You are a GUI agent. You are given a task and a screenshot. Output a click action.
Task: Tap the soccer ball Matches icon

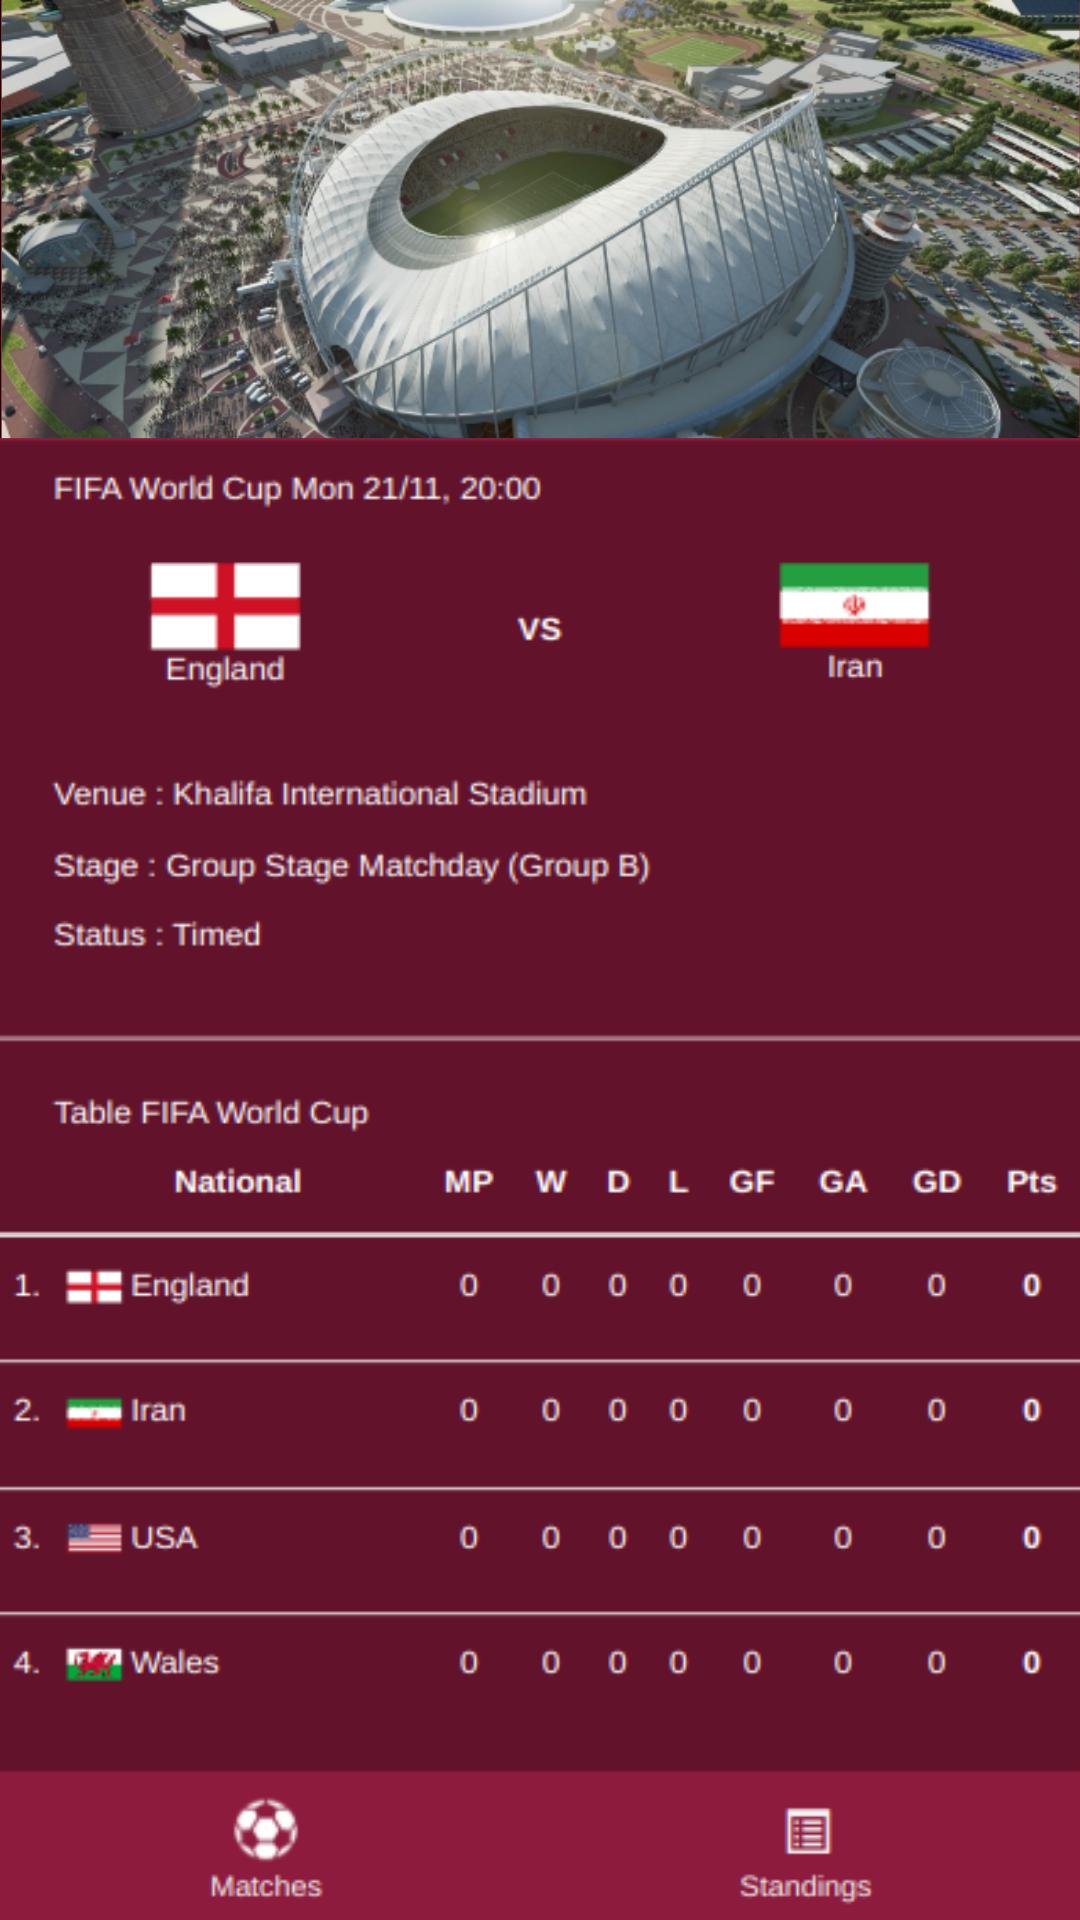(265, 1829)
